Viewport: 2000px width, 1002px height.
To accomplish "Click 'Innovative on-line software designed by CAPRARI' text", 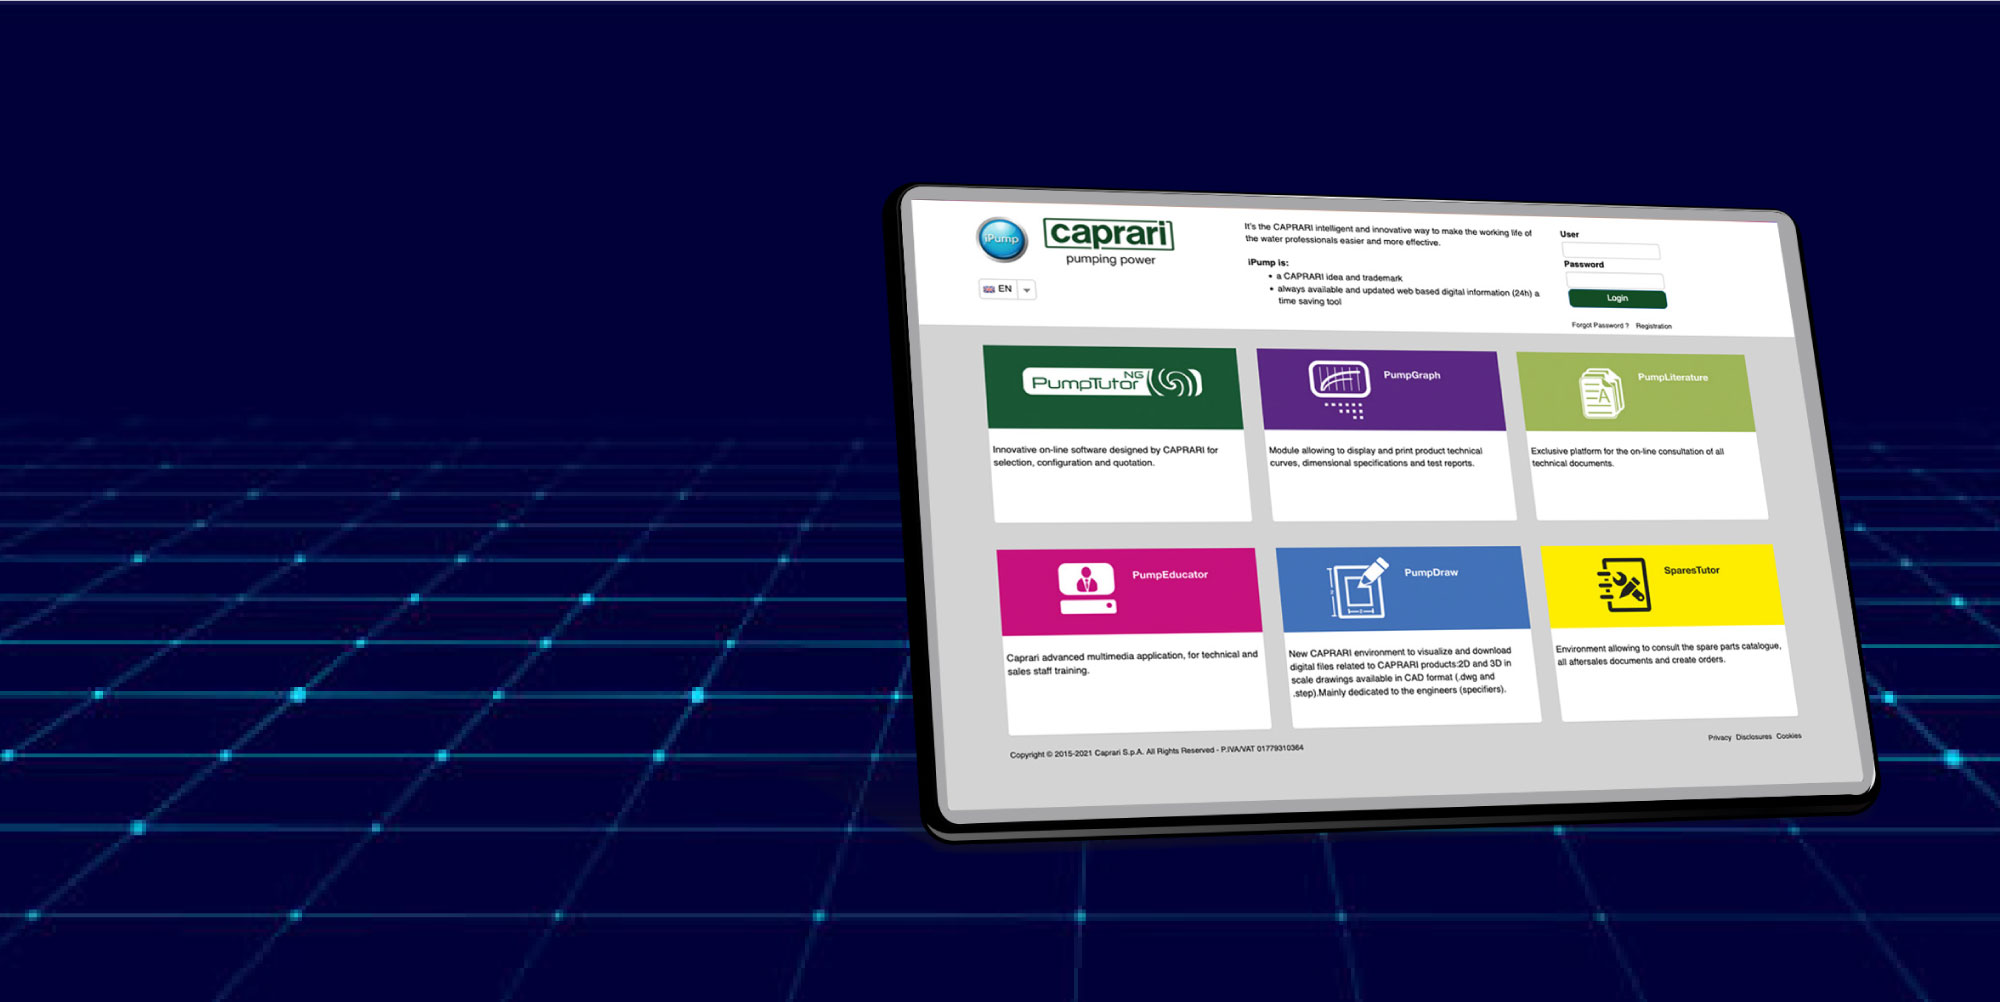I will (x=1105, y=456).
